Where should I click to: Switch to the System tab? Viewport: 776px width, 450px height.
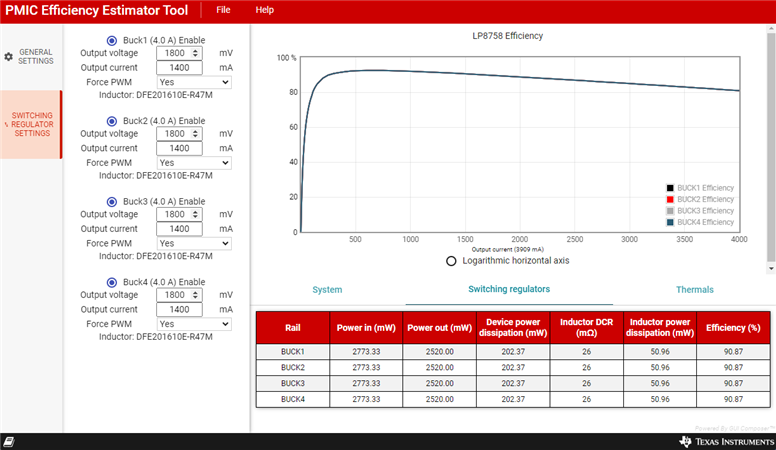[327, 290]
